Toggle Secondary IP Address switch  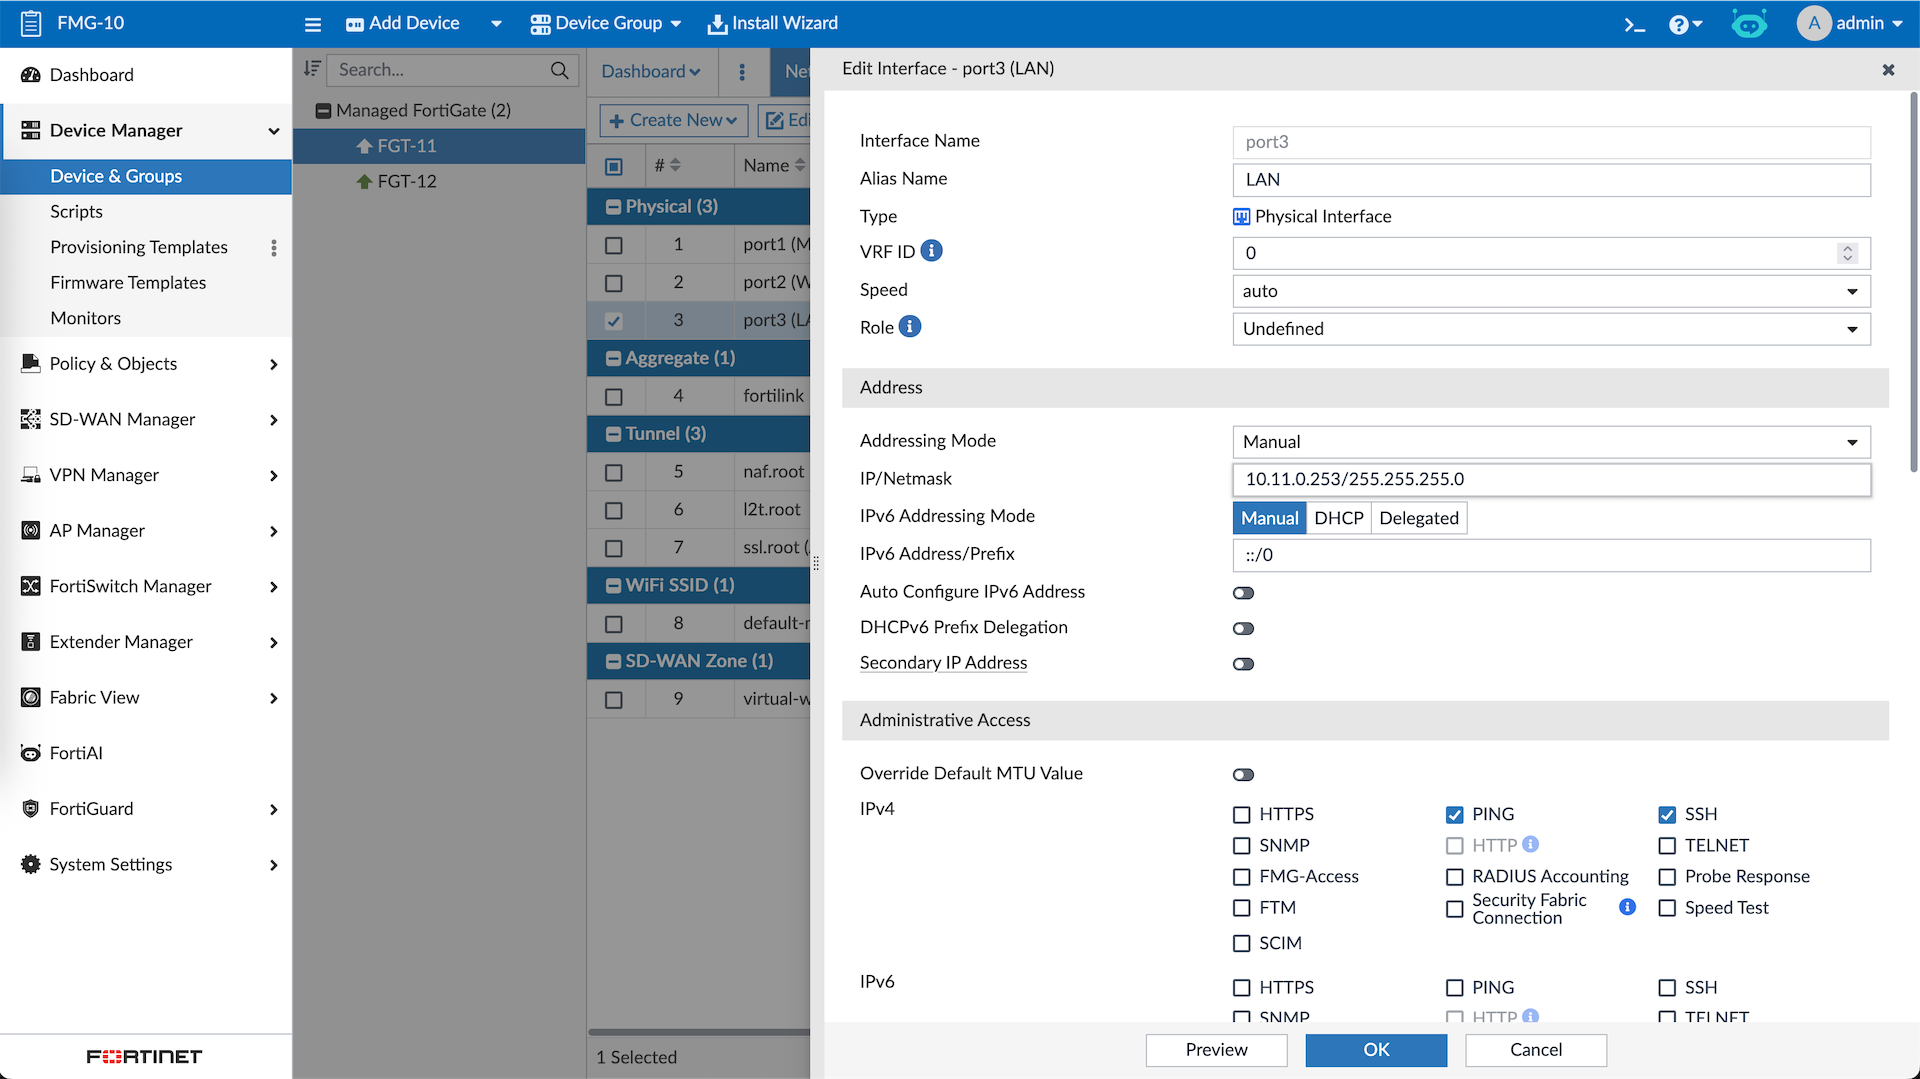1243,664
